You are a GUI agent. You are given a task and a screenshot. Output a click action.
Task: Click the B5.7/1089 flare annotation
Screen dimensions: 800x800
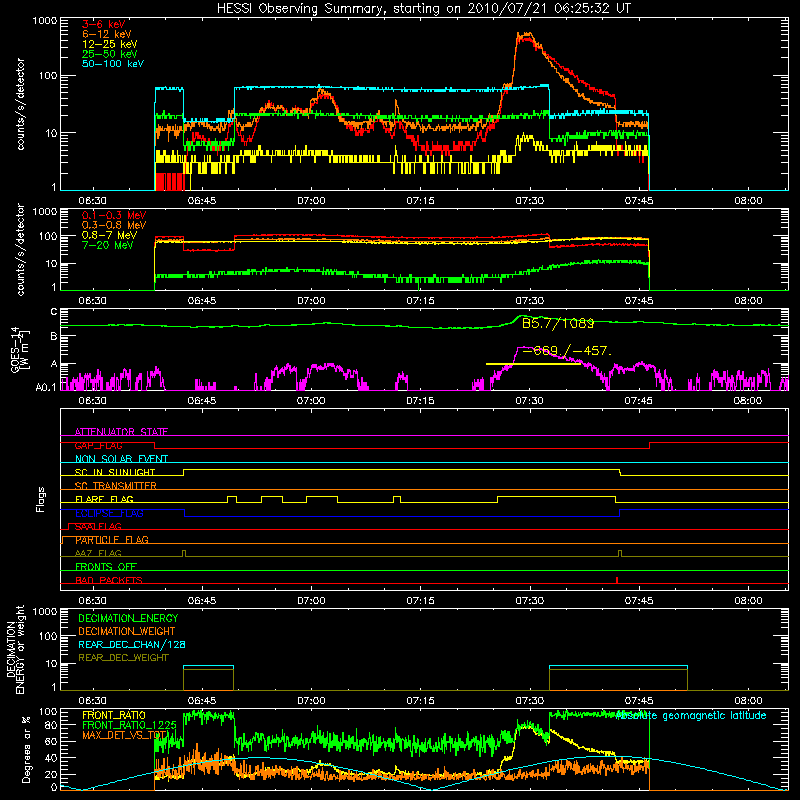click(558, 323)
